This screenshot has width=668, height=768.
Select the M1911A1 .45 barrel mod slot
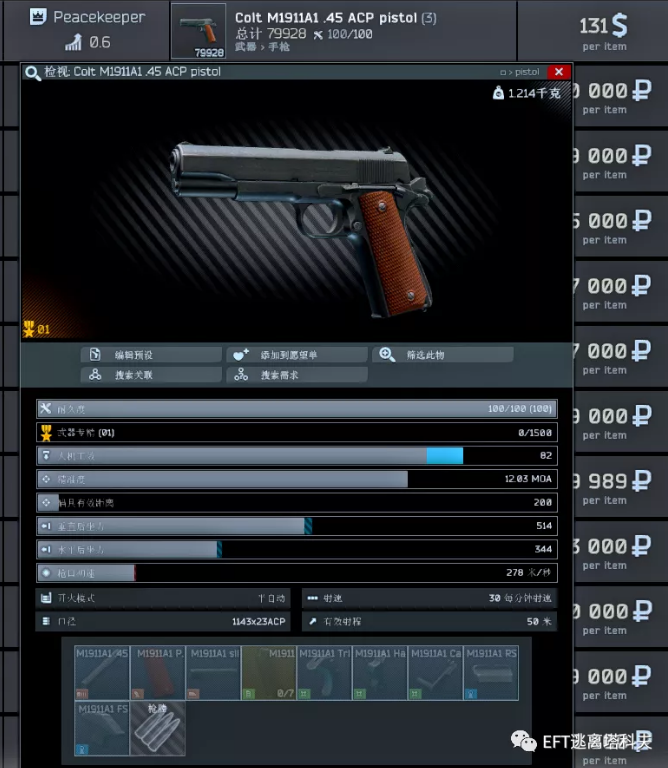(102, 673)
